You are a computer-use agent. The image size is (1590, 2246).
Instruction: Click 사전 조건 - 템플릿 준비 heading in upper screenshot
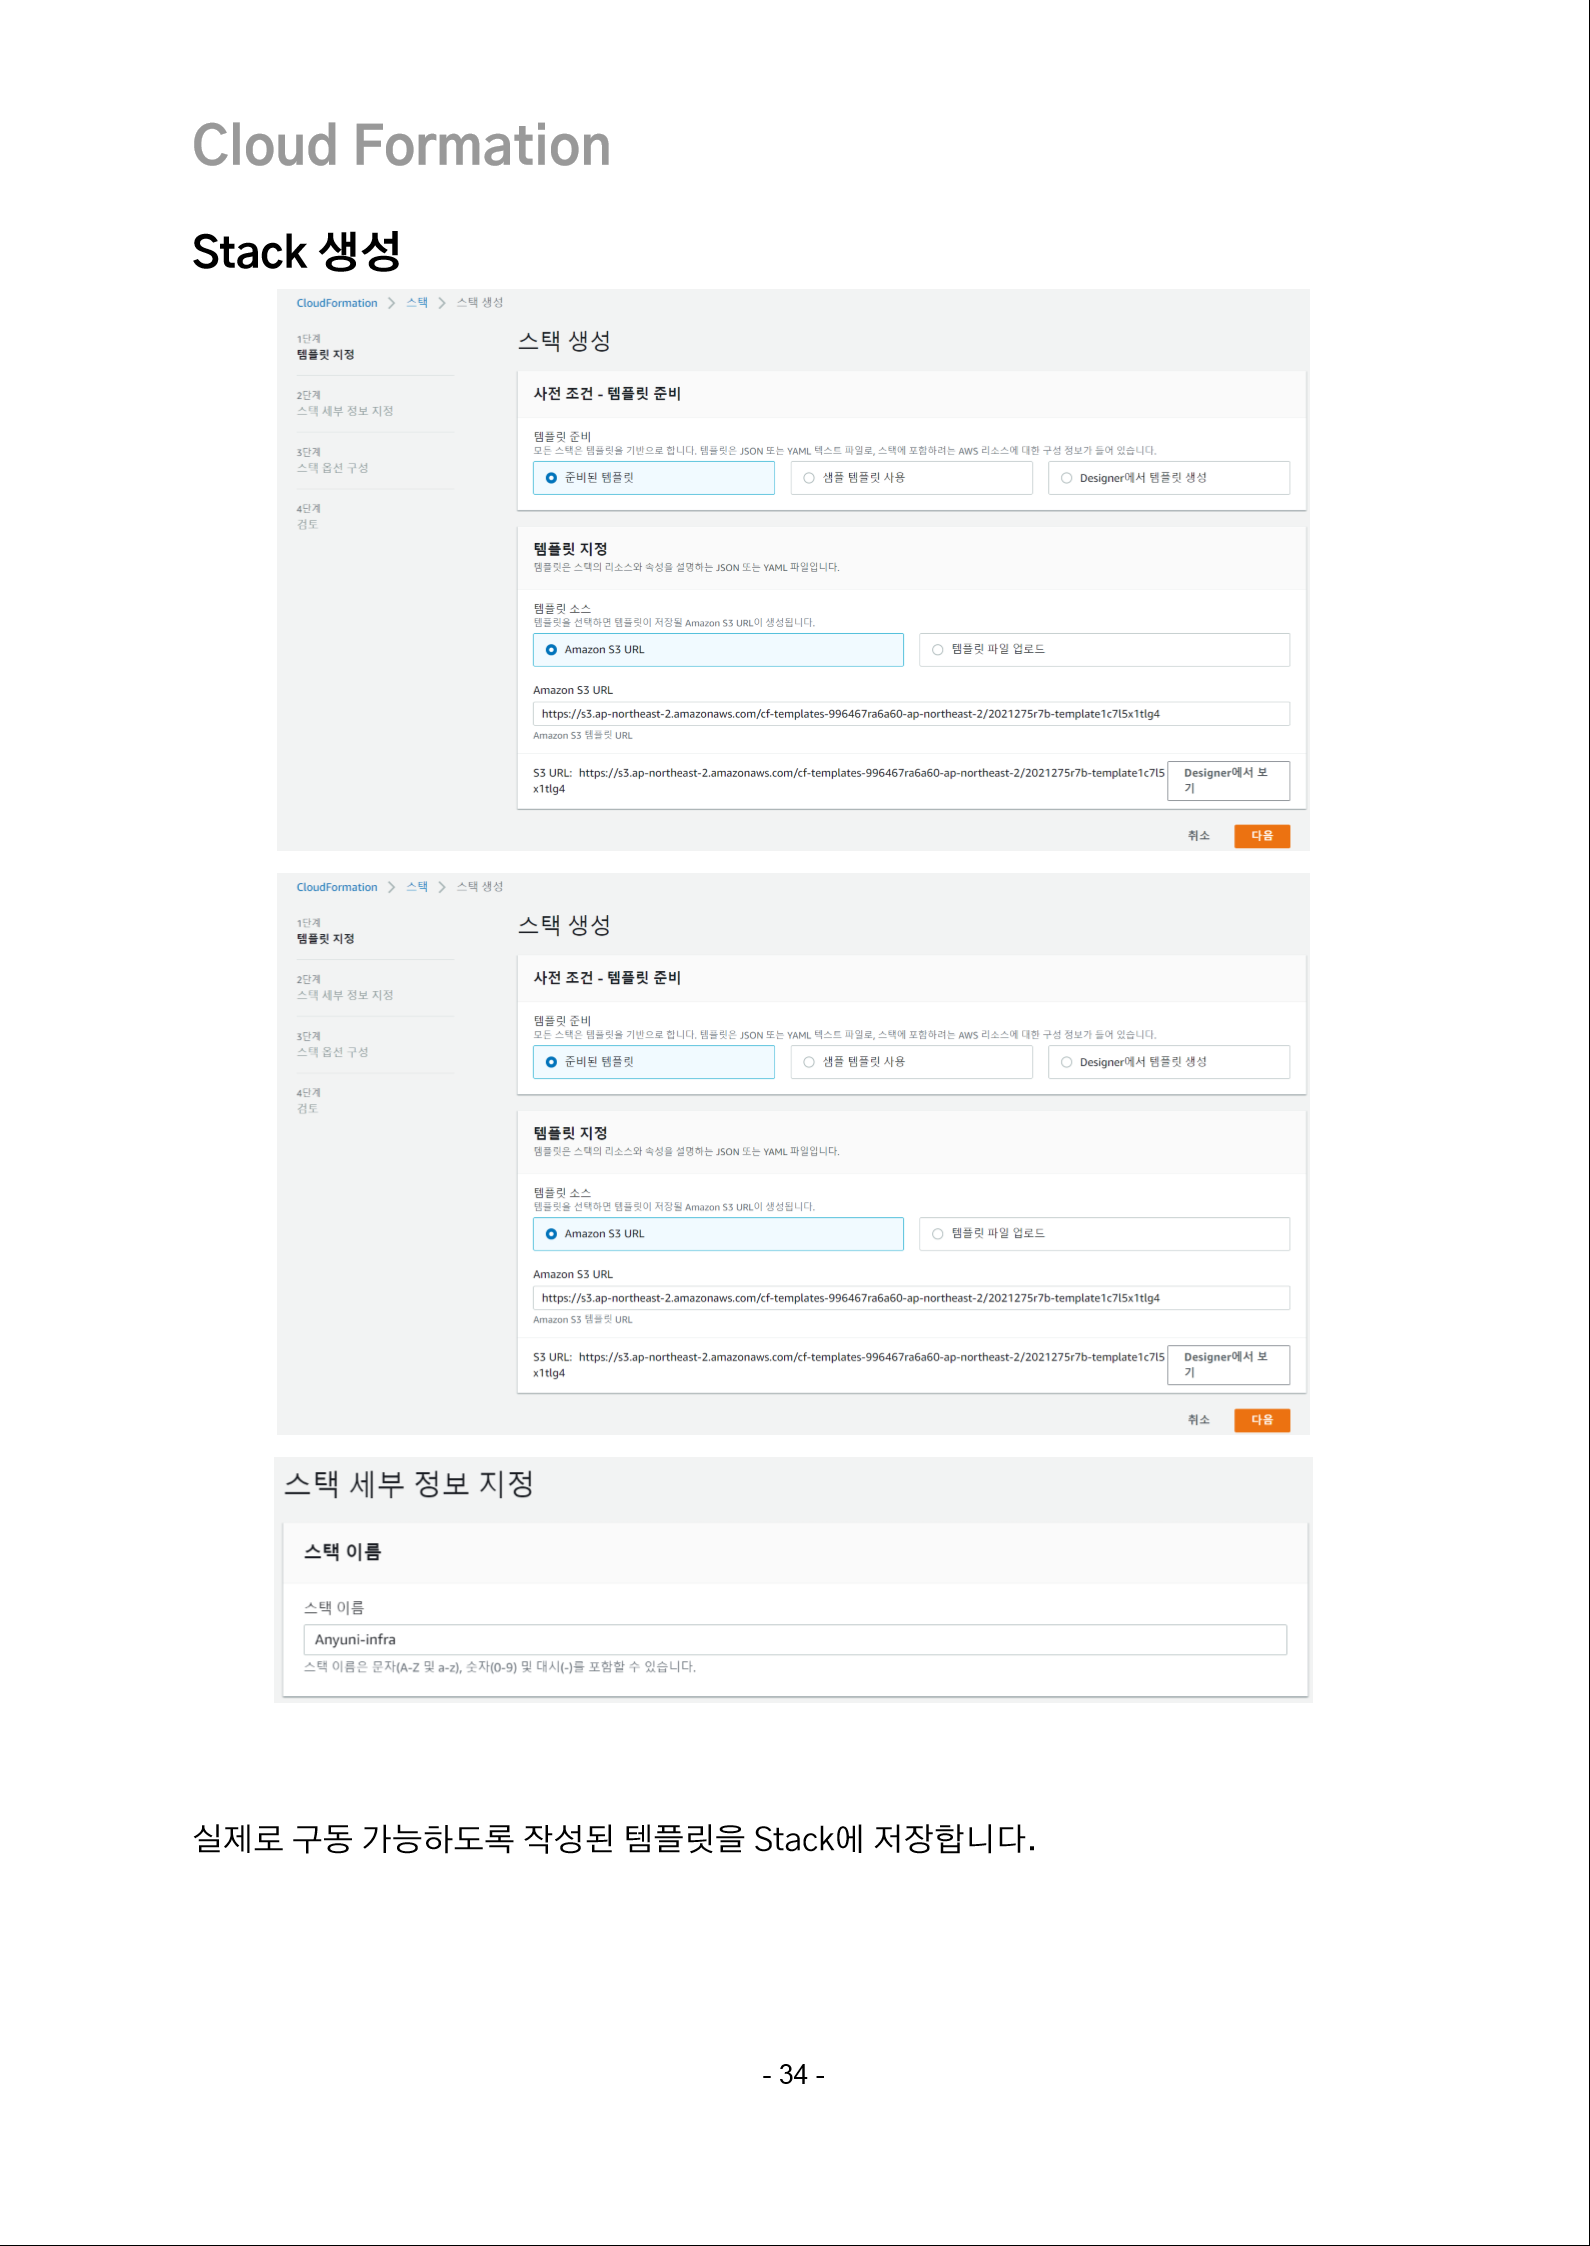pyautogui.click(x=607, y=394)
